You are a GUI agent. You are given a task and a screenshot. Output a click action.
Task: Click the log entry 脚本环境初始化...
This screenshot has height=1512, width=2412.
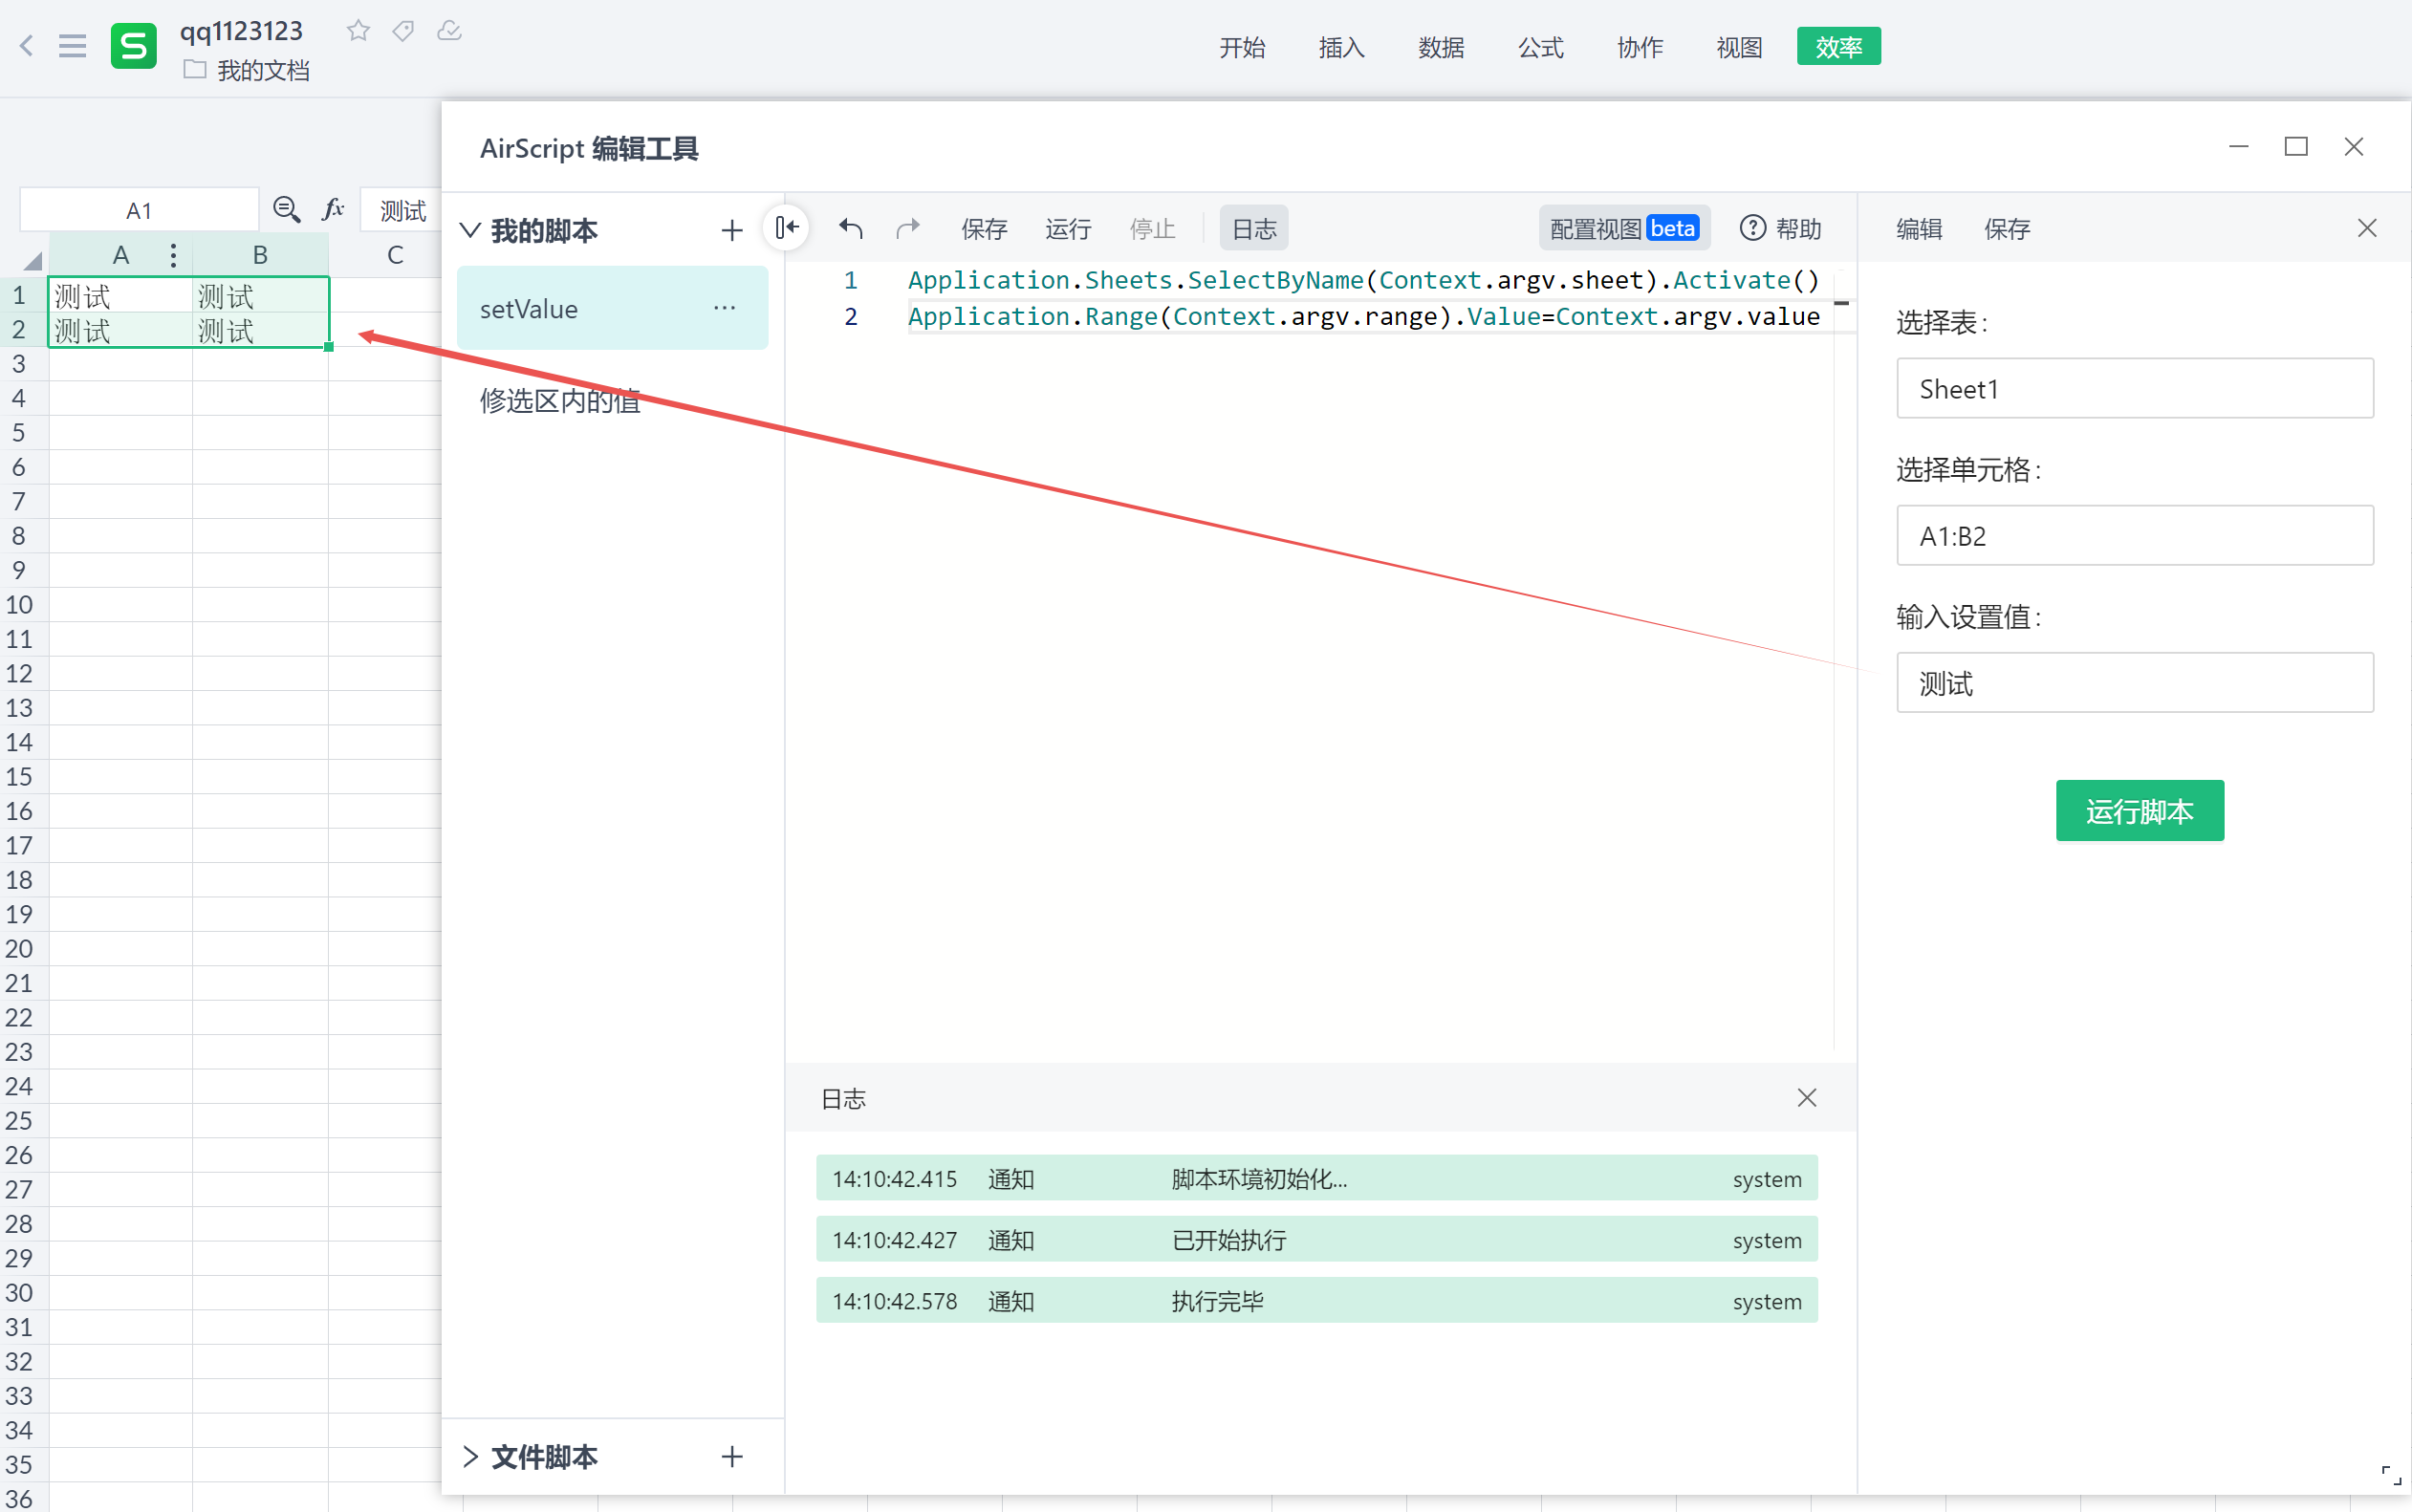point(1316,1179)
